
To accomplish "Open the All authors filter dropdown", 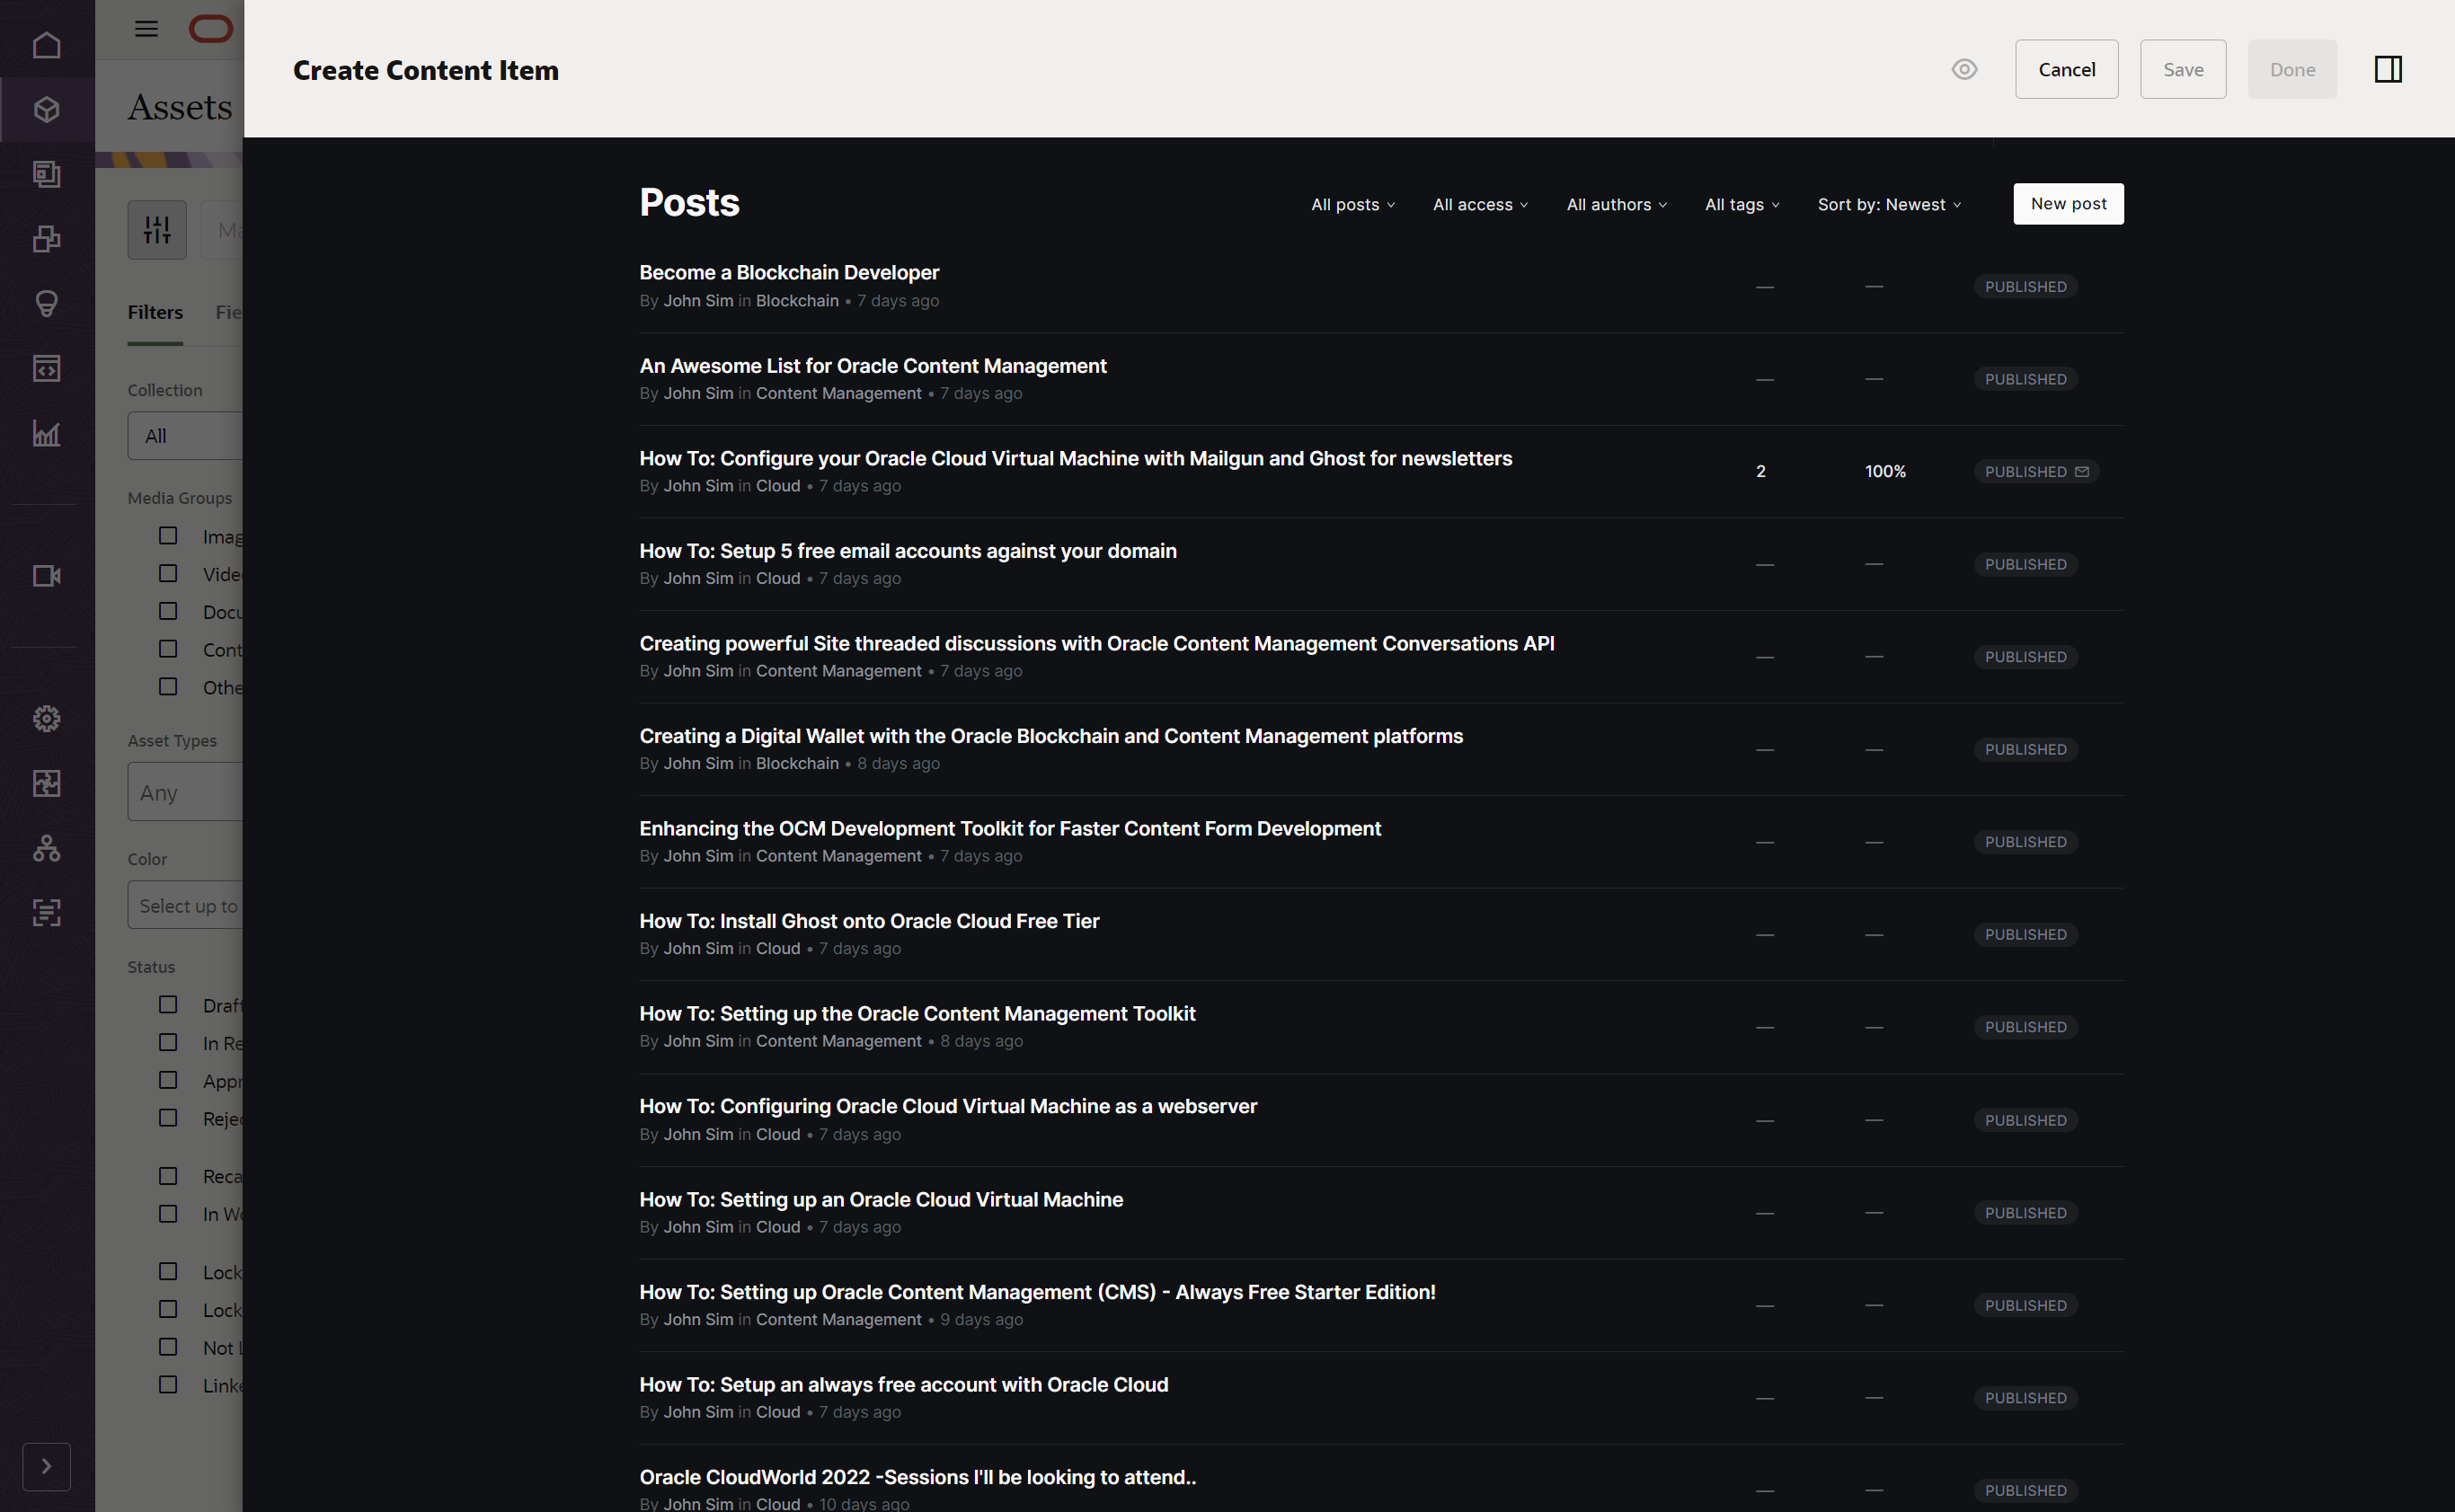I will click(1616, 204).
